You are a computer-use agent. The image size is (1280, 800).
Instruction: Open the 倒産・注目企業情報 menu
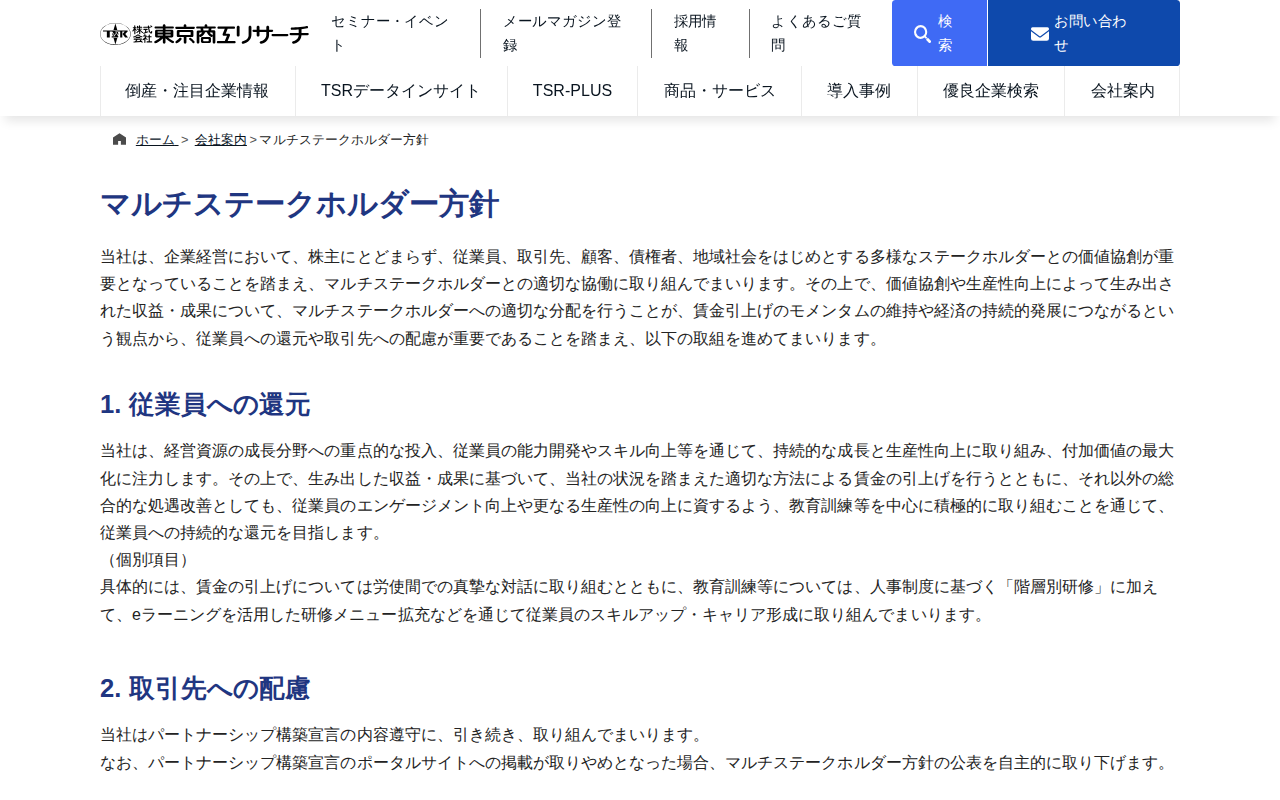197,90
